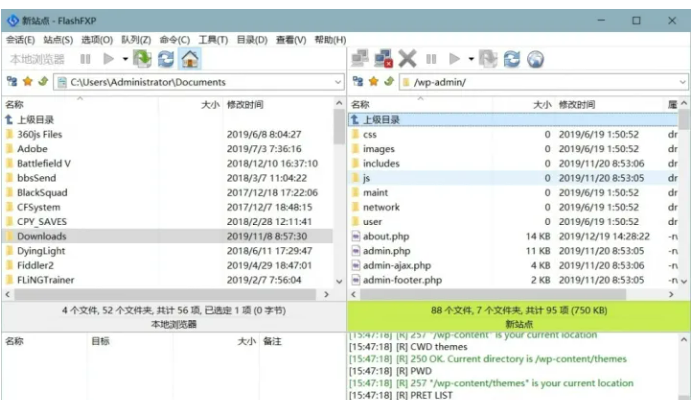Open the dropdown arrow next to local play

[x=125, y=59]
